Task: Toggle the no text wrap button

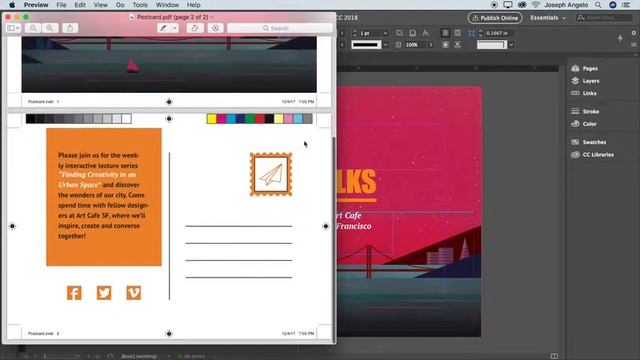Action: pos(445,33)
